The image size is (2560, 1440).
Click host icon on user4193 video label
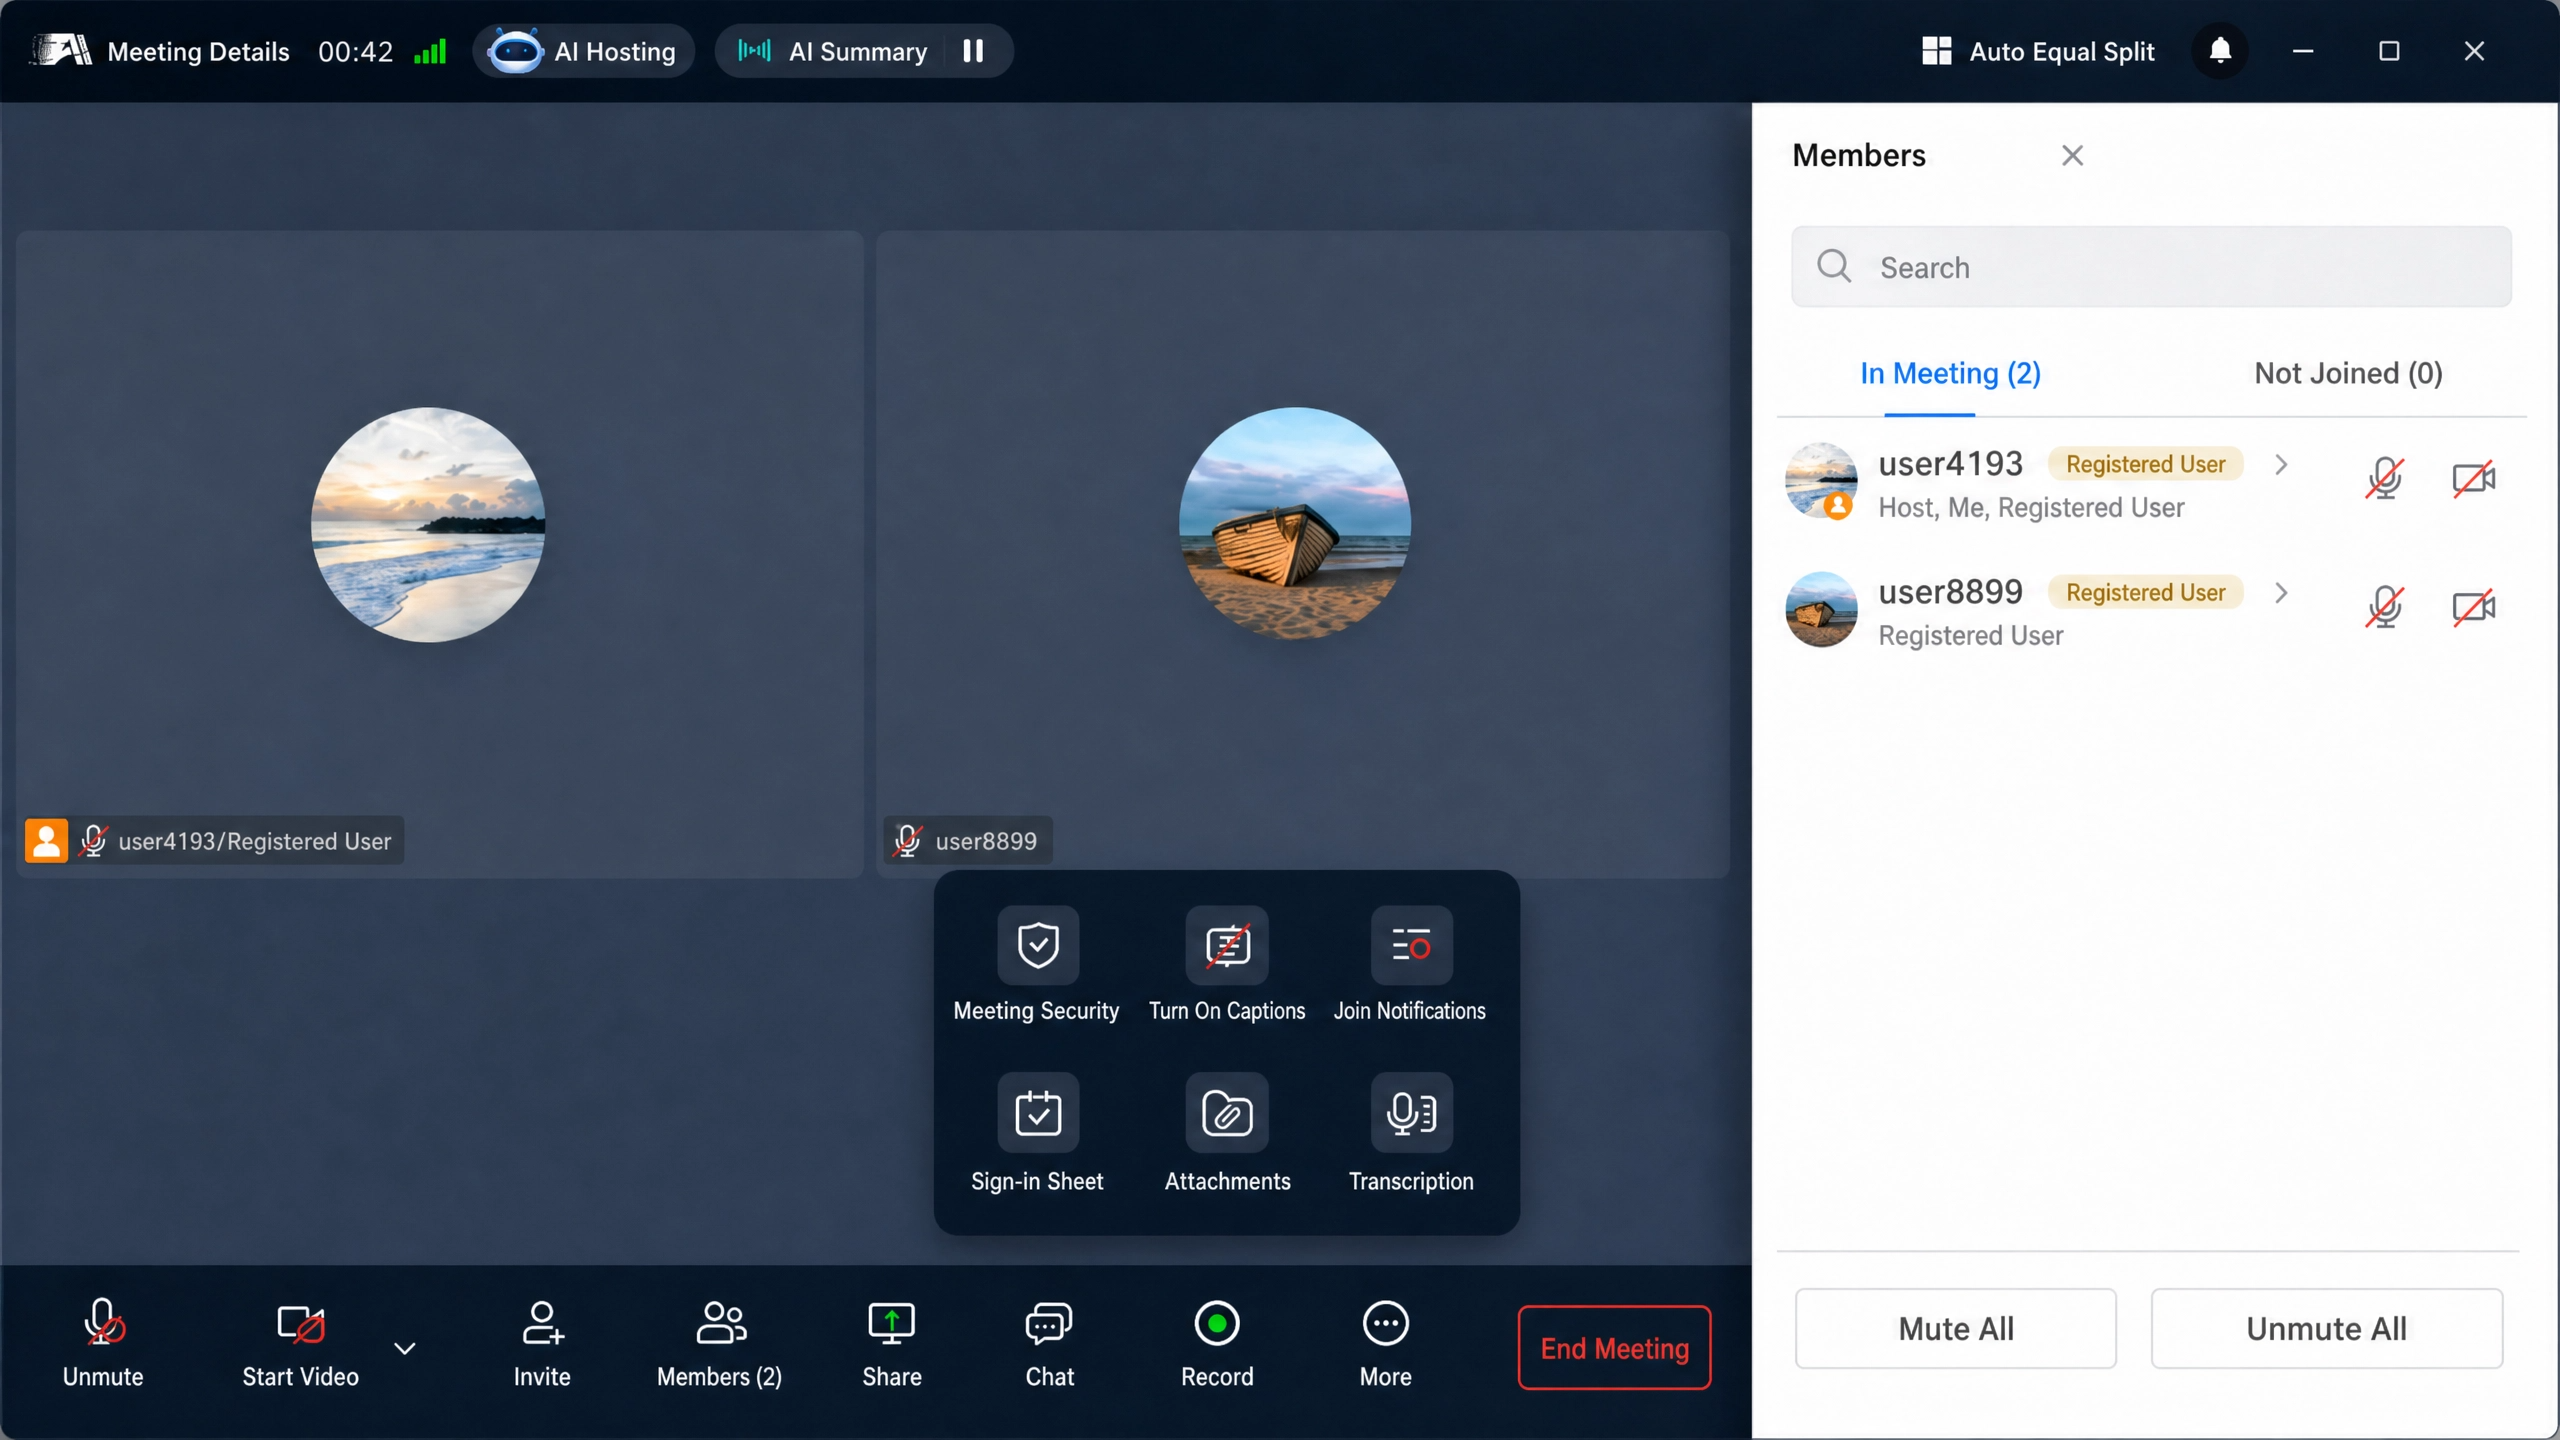click(46, 840)
